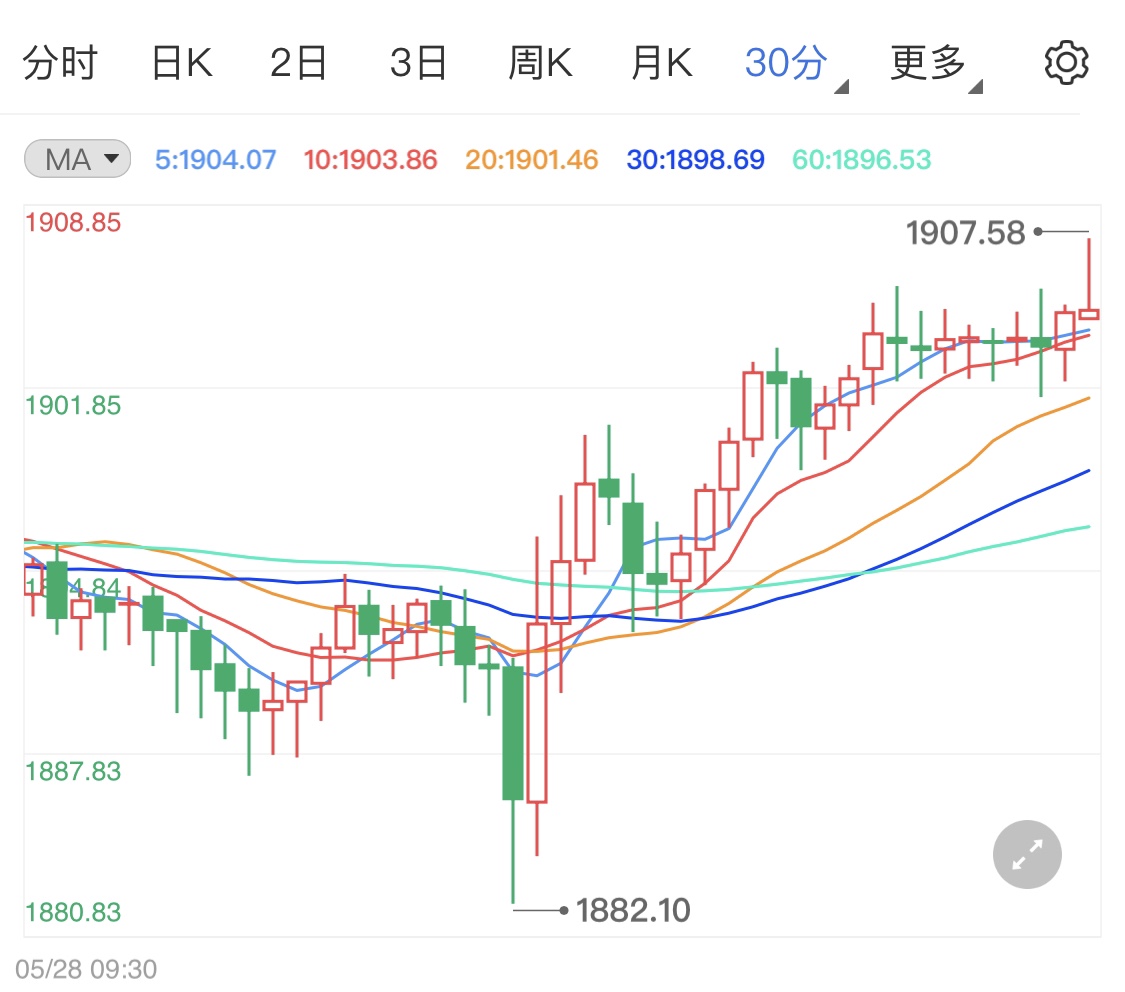This screenshot has height=992, width=1125.
Task: Select the 2日 chart tab
Action: (298, 63)
